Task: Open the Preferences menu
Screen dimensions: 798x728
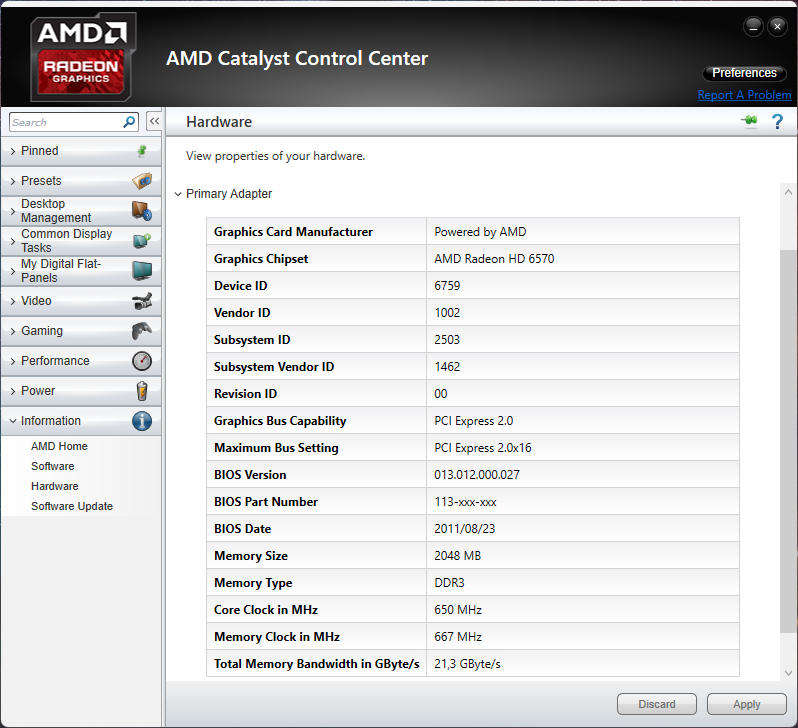Action: (x=744, y=73)
